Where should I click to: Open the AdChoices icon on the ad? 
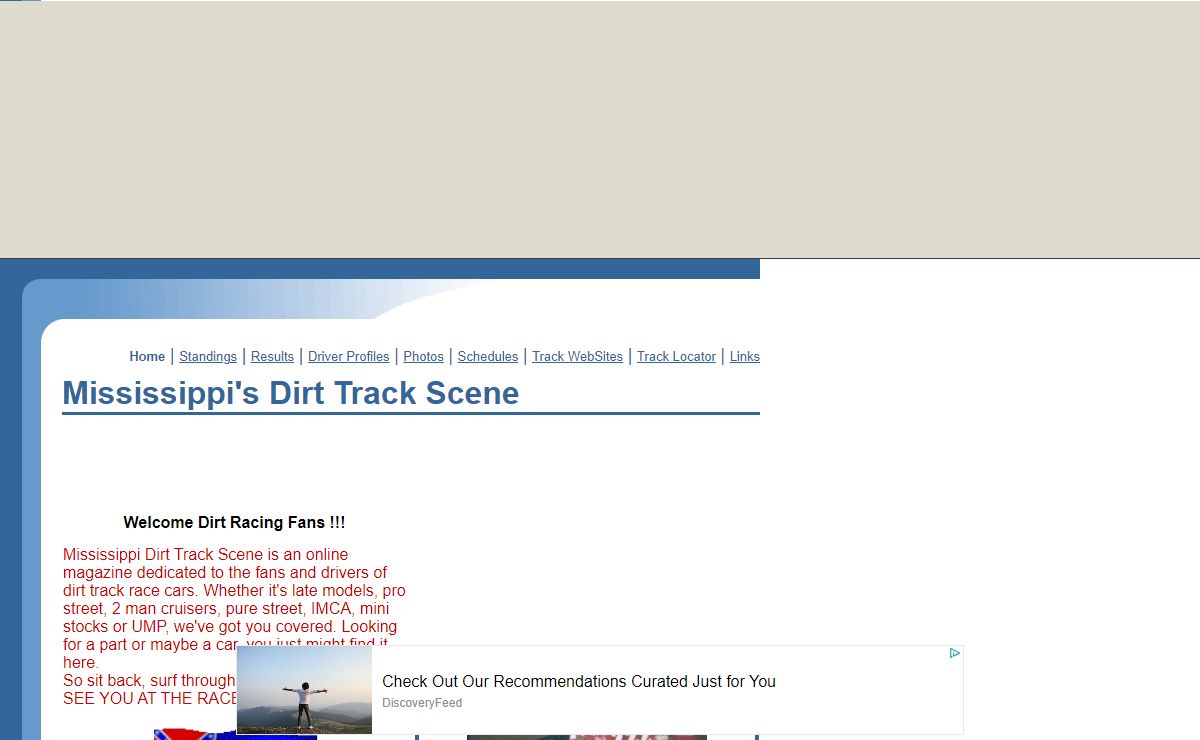pyautogui.click(x=954, y=654)
